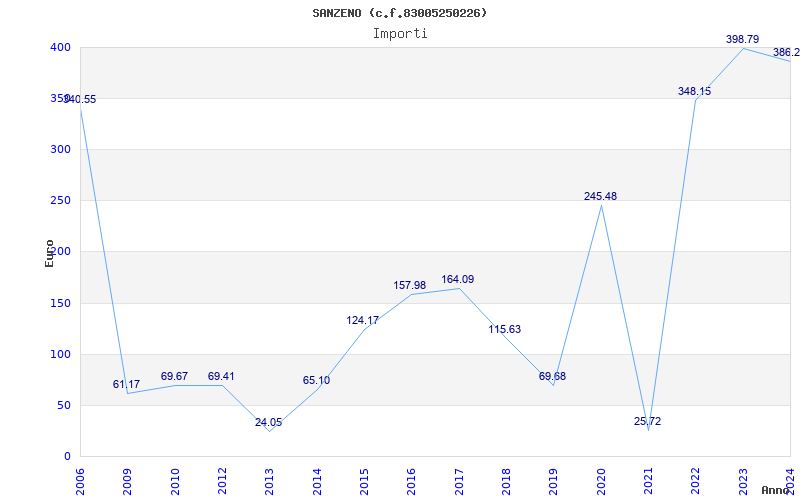Click the data label 348.15

(694, 91)
